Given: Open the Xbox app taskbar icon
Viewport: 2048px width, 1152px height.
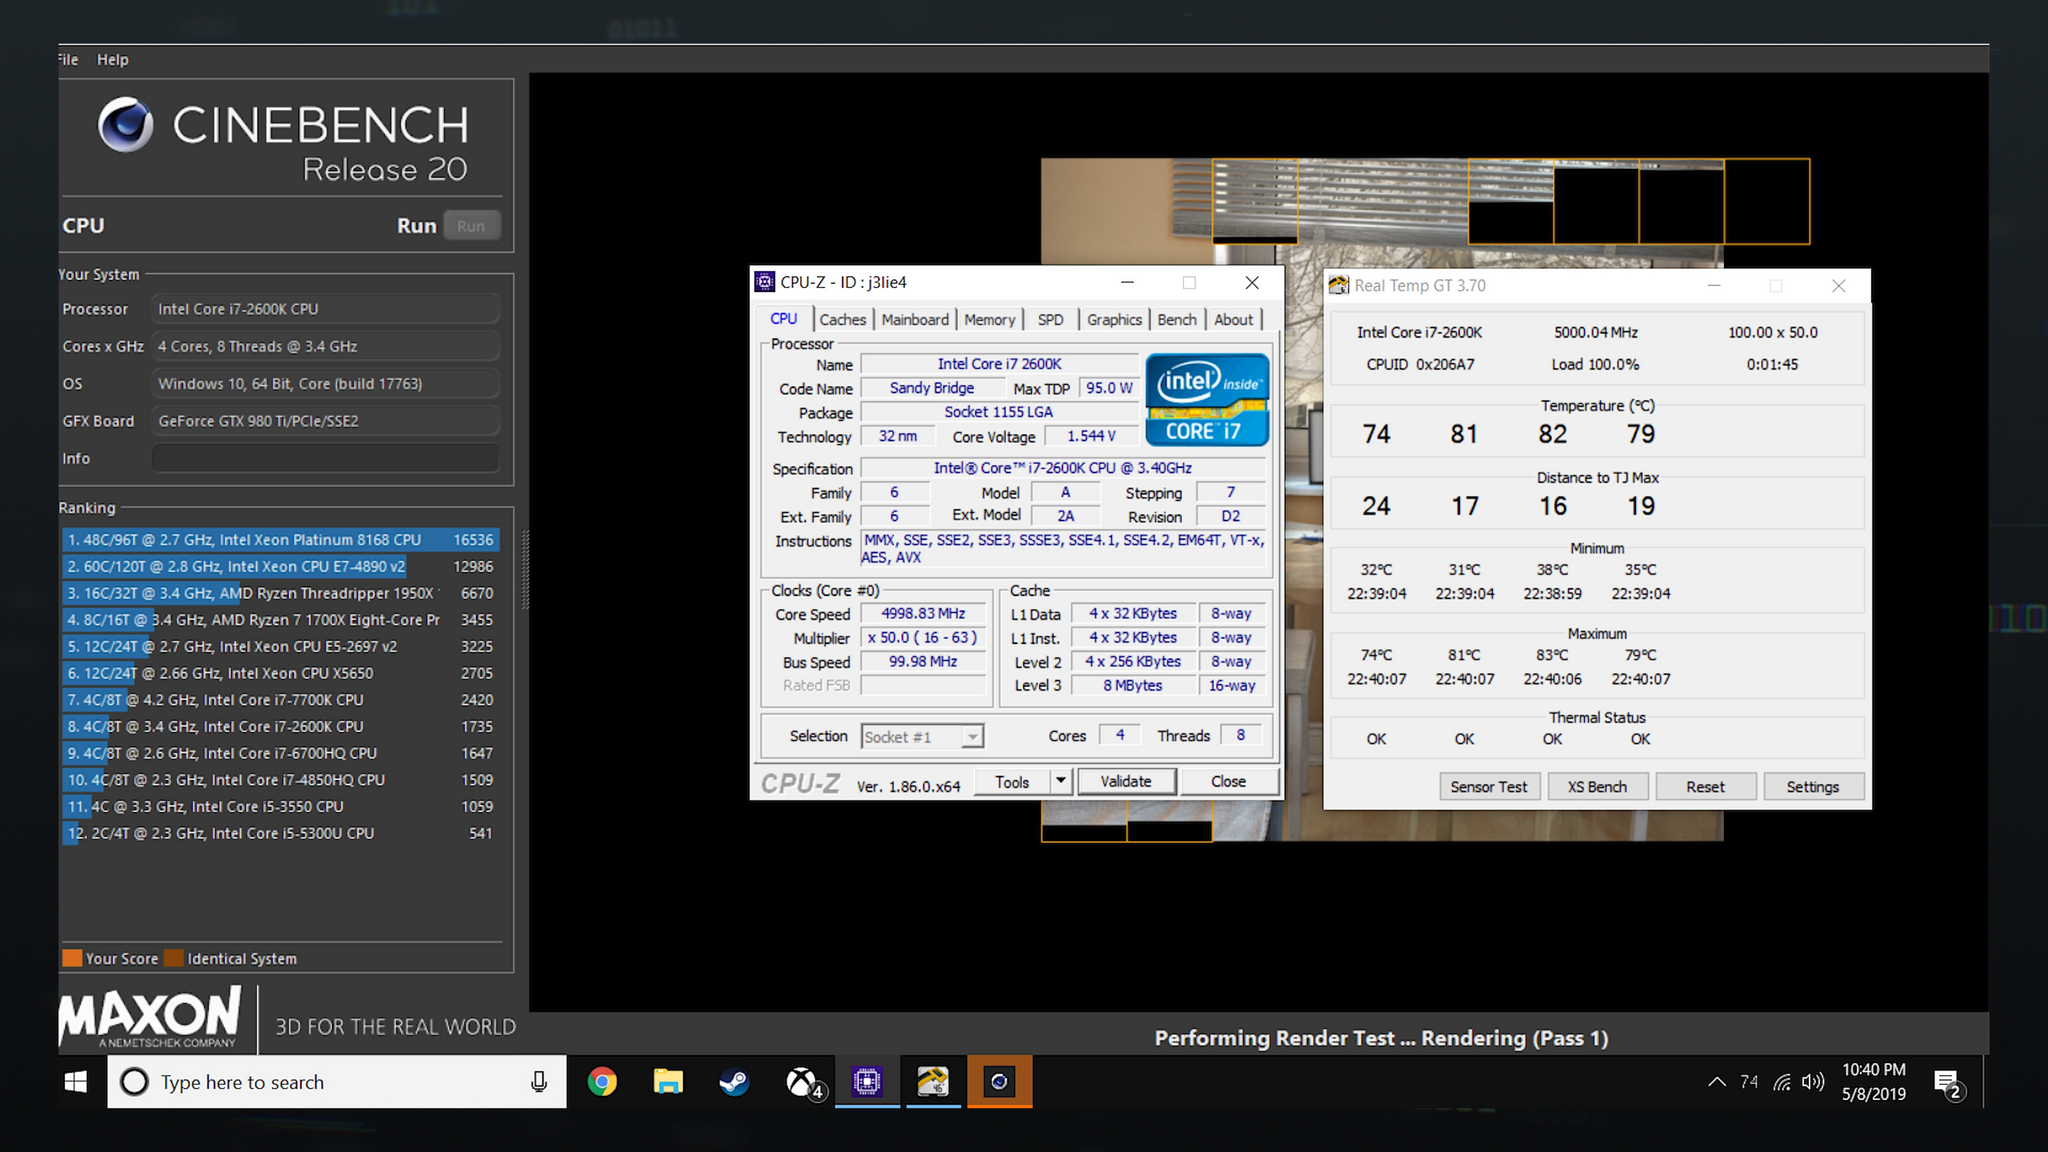Looking at the screenshot, I should (x=801, y=1082).
